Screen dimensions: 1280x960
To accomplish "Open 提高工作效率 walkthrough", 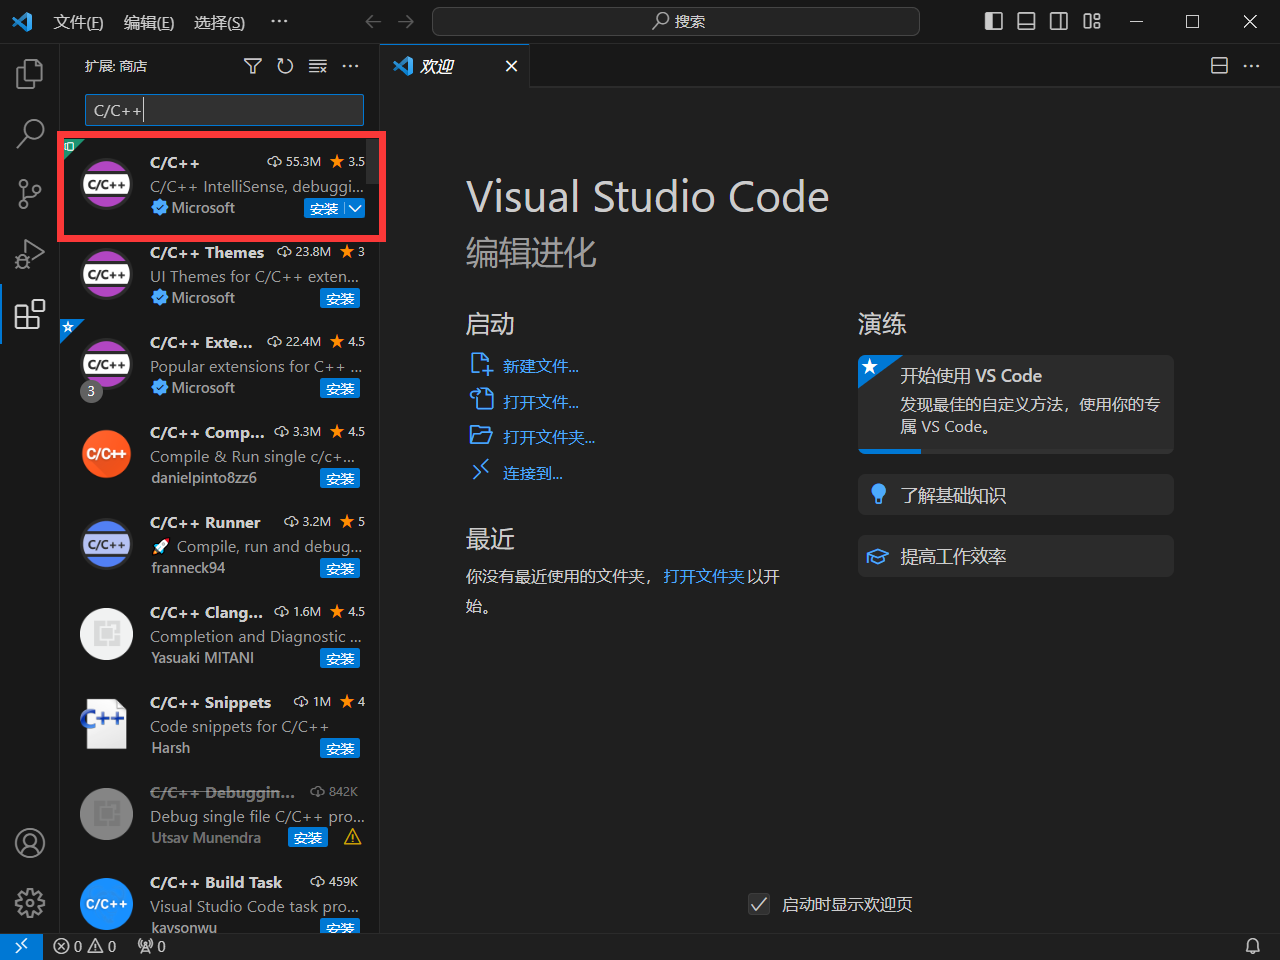I will point(1016,556).
